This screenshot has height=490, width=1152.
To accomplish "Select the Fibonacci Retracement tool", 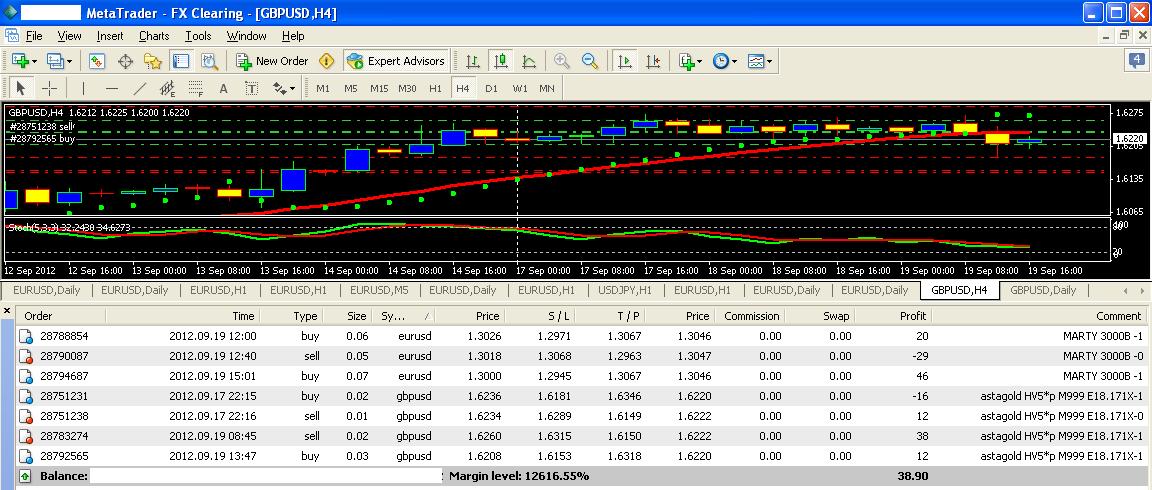I will click(x=195, y=89).
